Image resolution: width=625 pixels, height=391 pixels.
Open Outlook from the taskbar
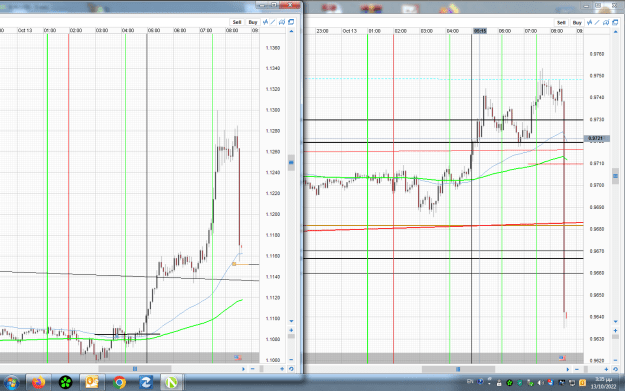(x=92, y=383)
